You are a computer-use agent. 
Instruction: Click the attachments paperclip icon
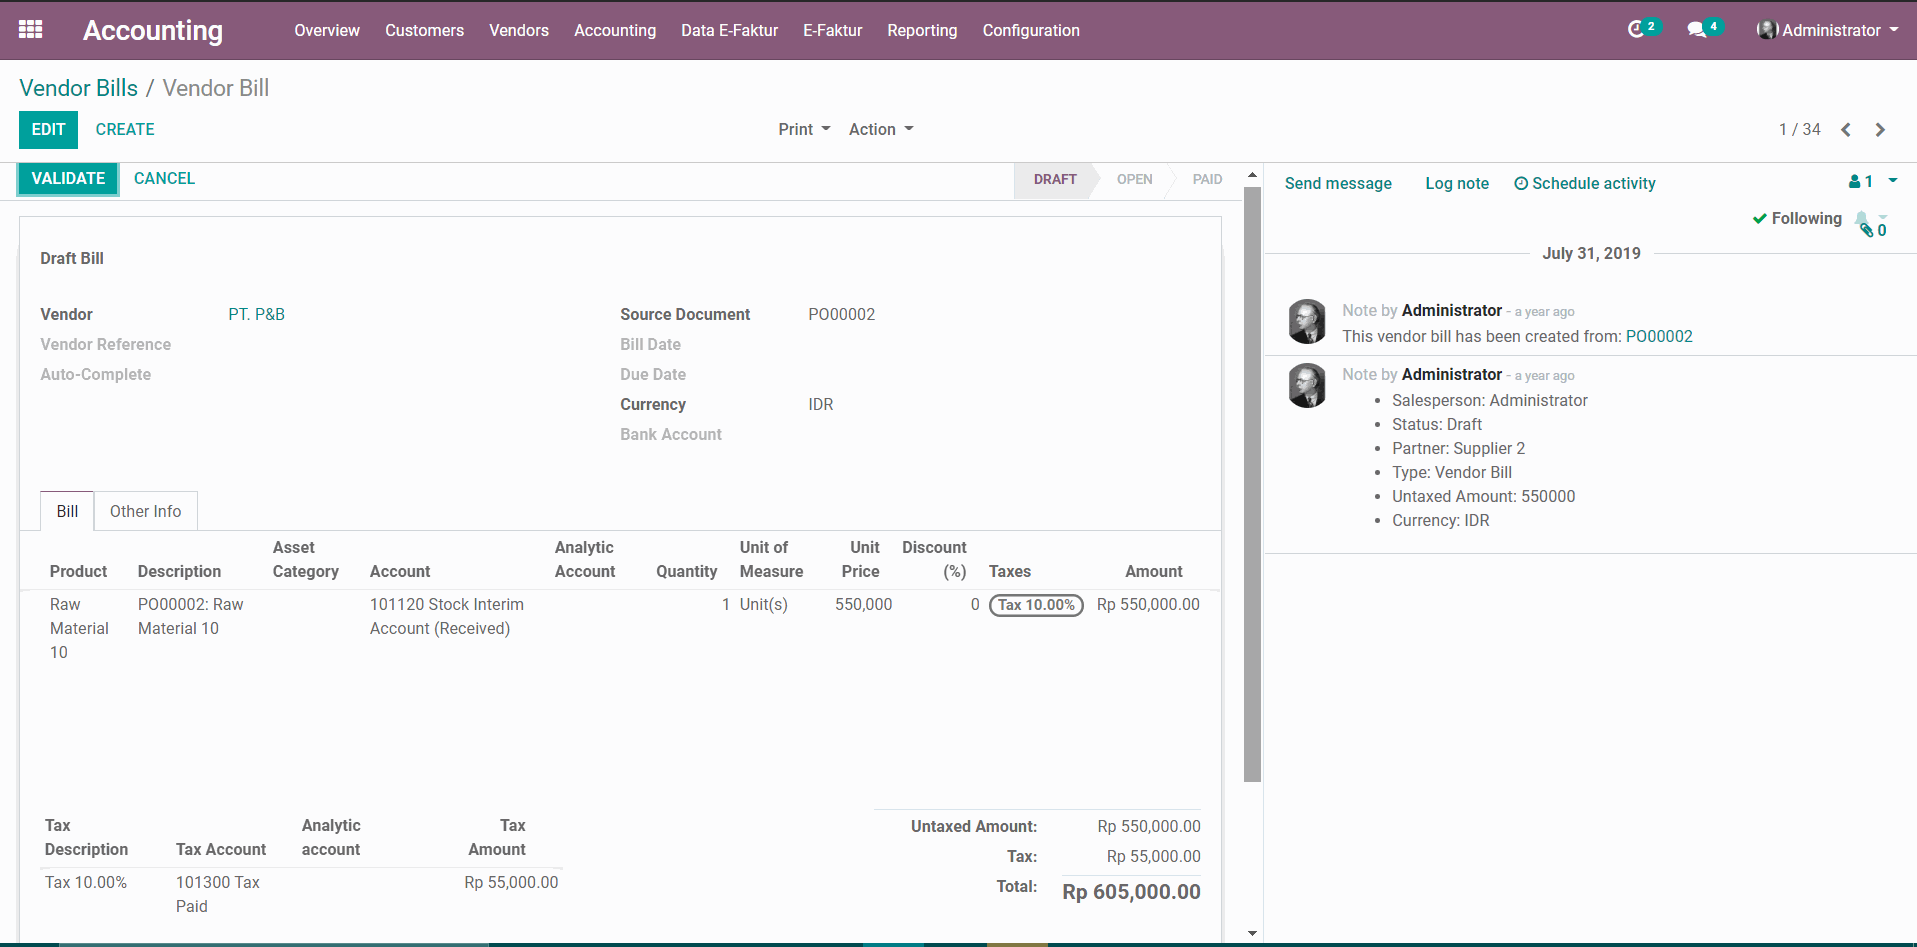pyautogui.click(x=1866, y=230)
